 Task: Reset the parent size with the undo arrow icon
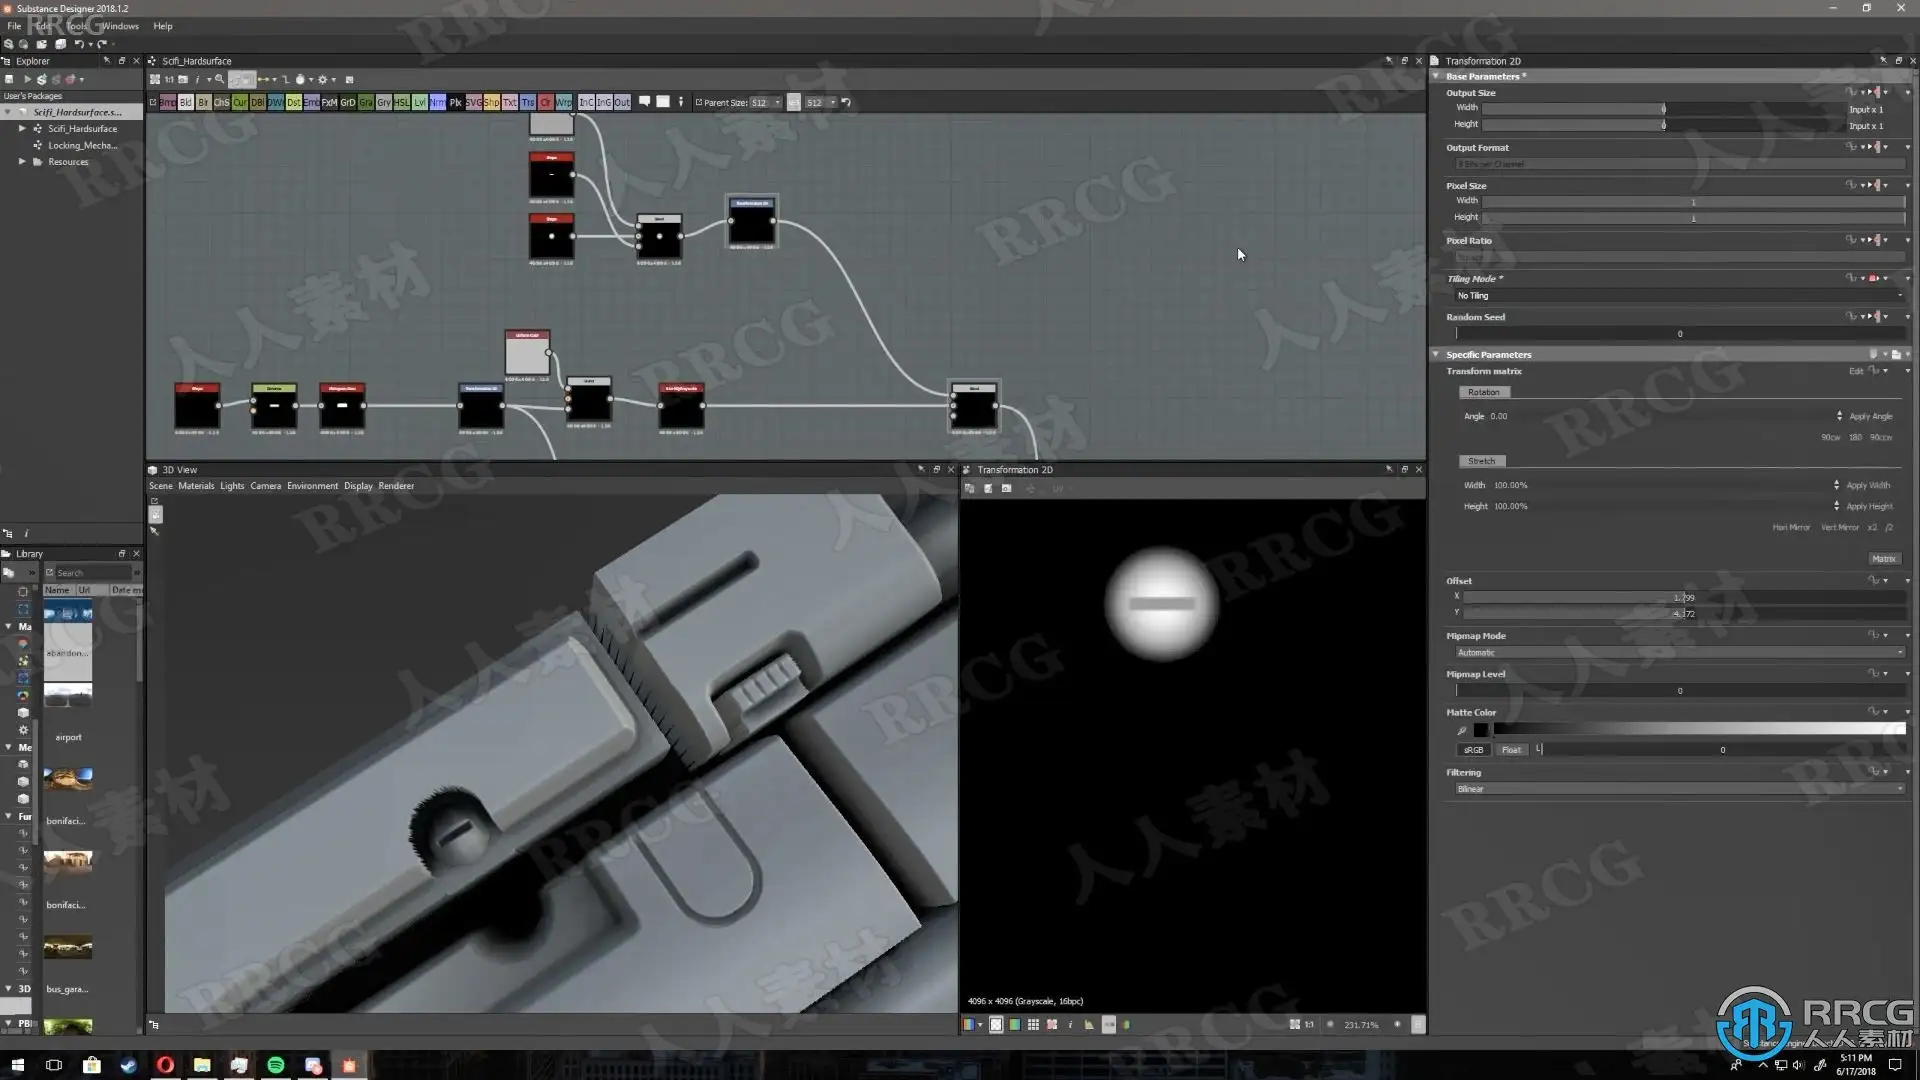[845, 102]
